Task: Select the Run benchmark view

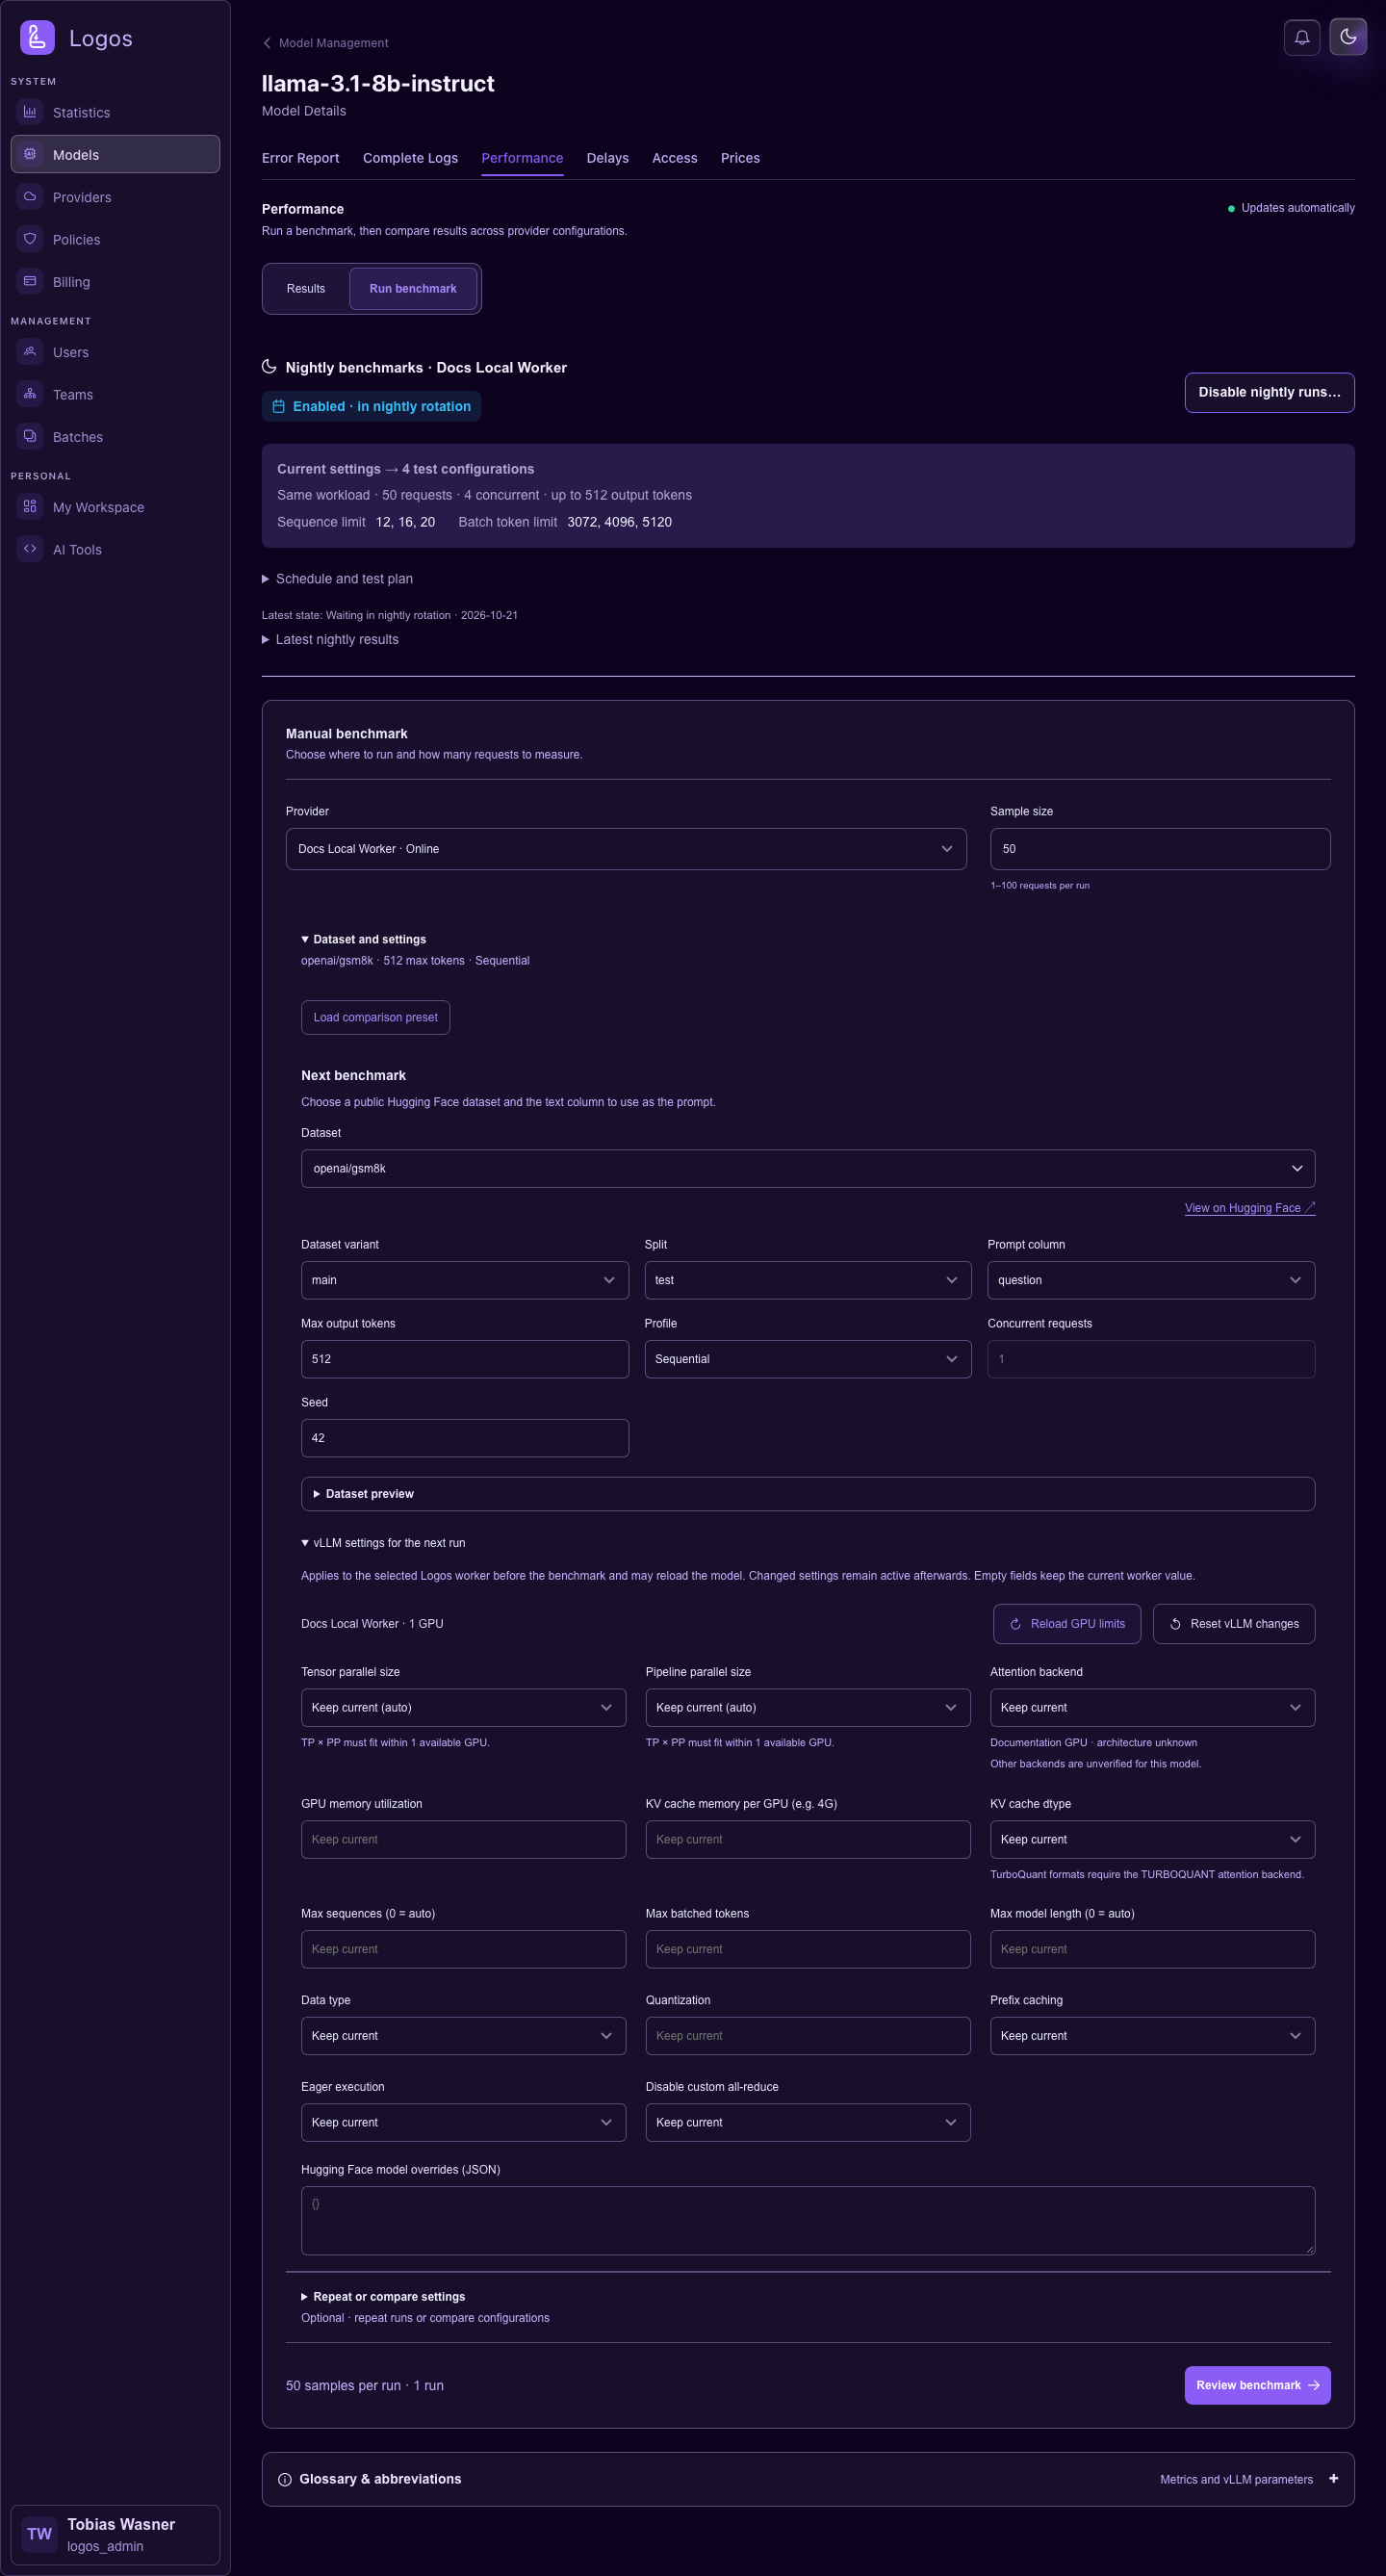Action: point(413,289)
